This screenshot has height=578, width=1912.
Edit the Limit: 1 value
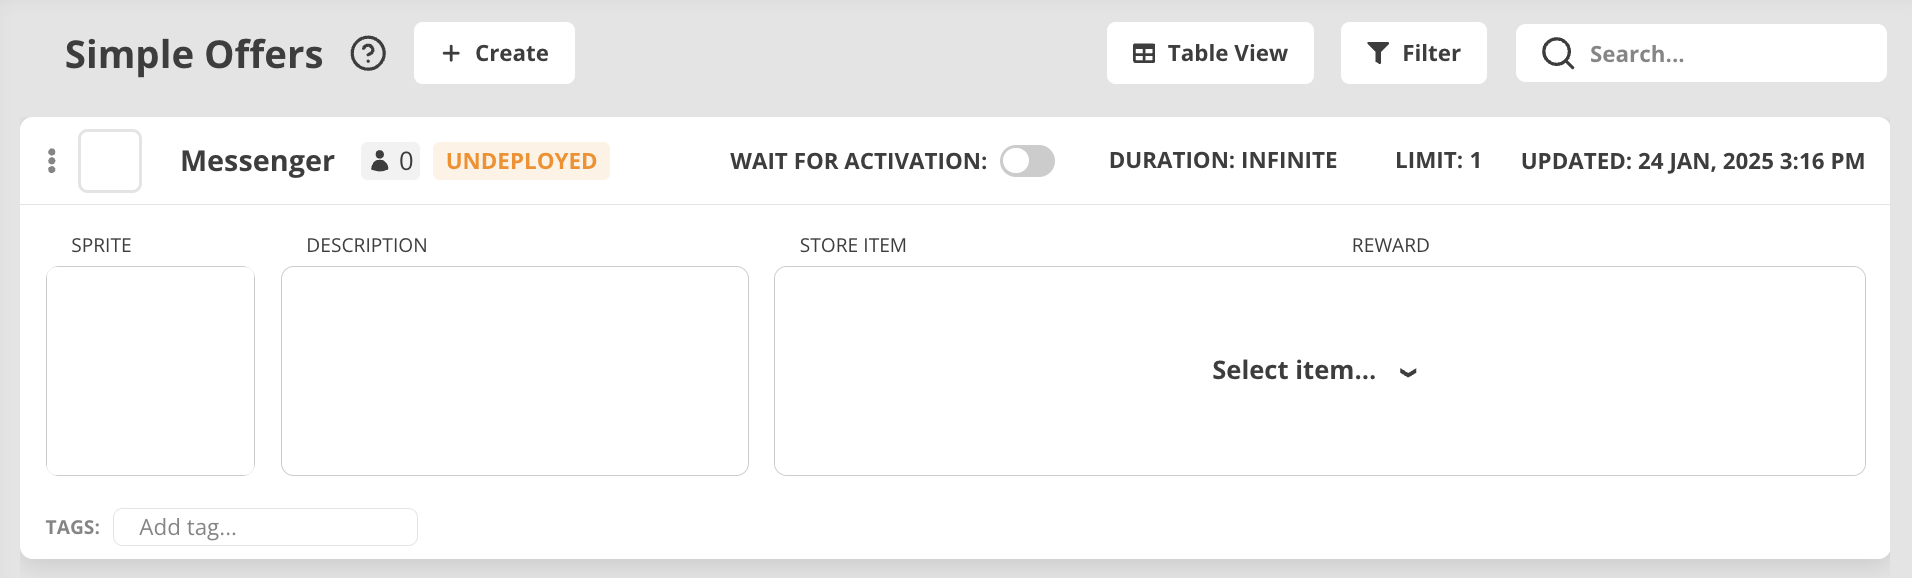(x=1437, y=161)
